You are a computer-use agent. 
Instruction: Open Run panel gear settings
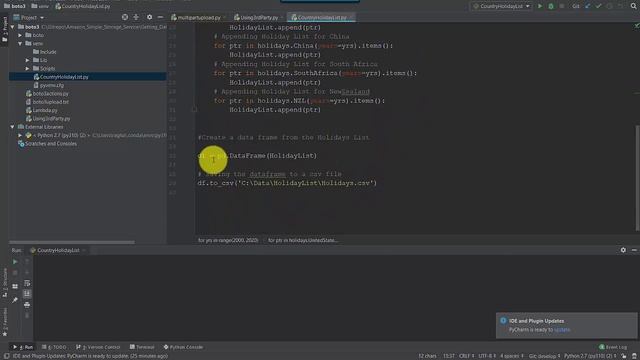coord(623,250)
